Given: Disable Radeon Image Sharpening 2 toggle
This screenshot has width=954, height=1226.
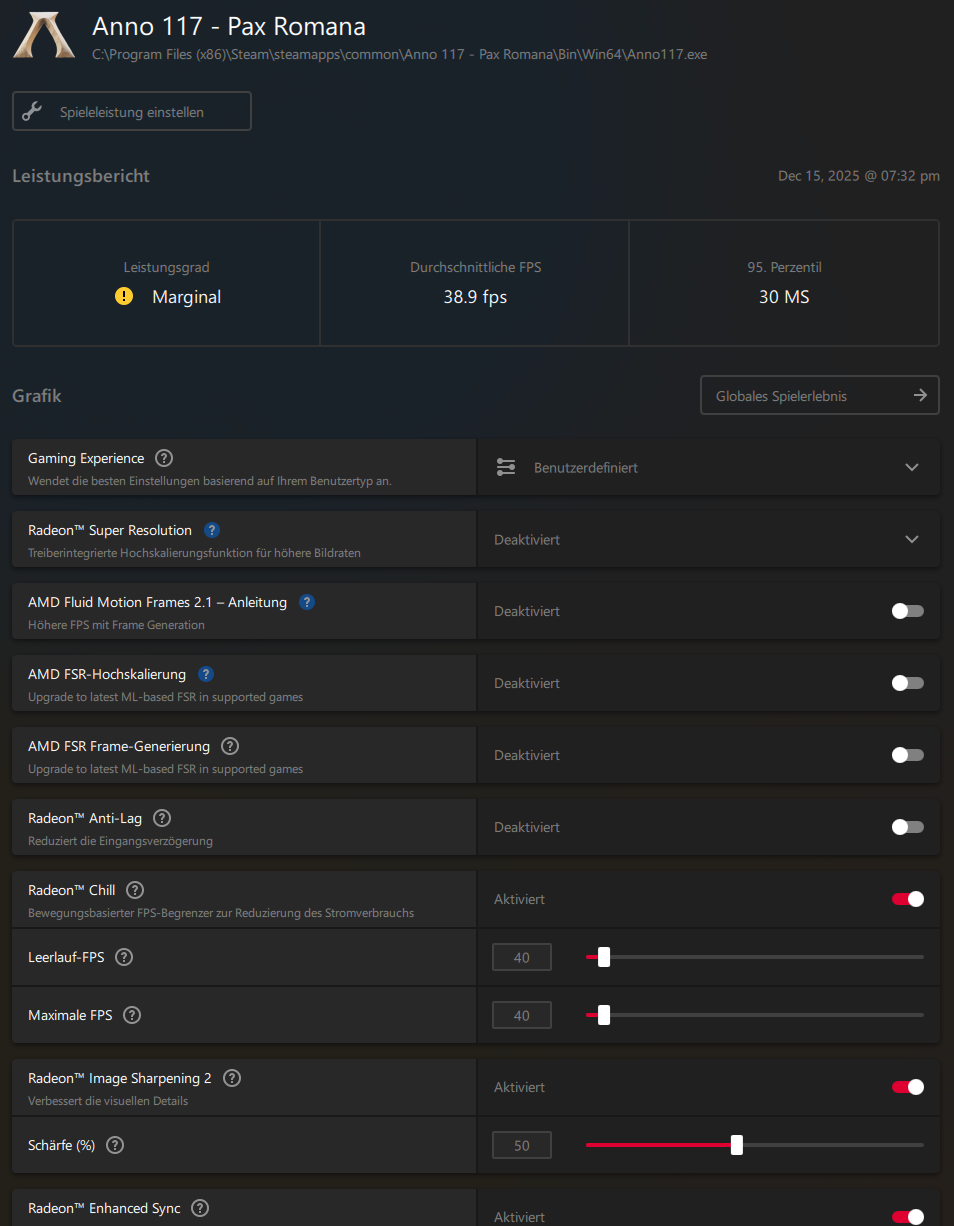Looking at the screenshot, I should pyautogui.click(x=908, y=1087).
